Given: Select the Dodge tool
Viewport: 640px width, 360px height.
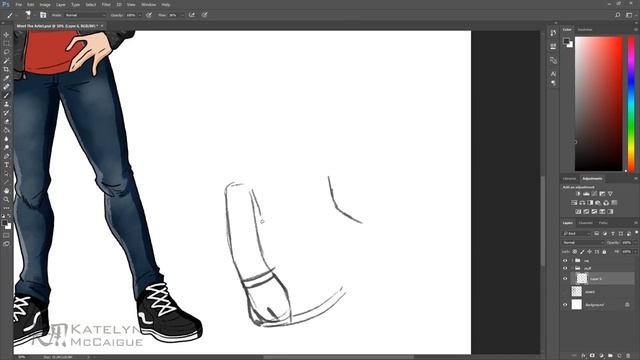Looking at the screenshot, I should click(x=6, y=147).
